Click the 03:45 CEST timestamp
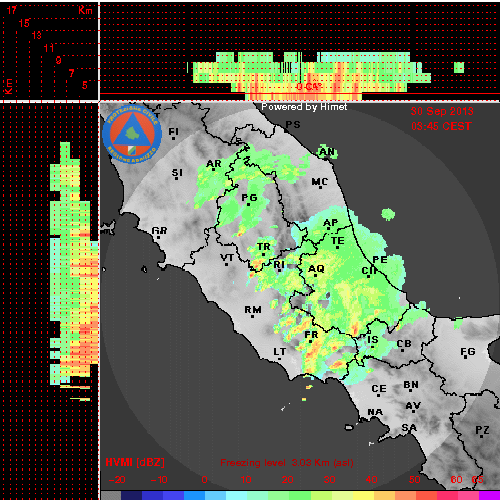The height and width of the screenshot is (500, 500). pyautogui.click(x=441, y=126)
